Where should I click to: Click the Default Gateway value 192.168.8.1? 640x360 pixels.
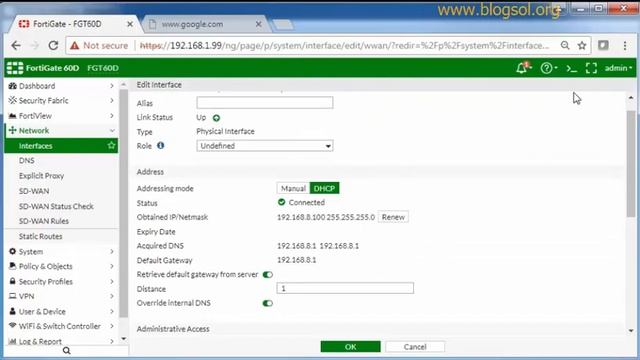coord(296,260)
